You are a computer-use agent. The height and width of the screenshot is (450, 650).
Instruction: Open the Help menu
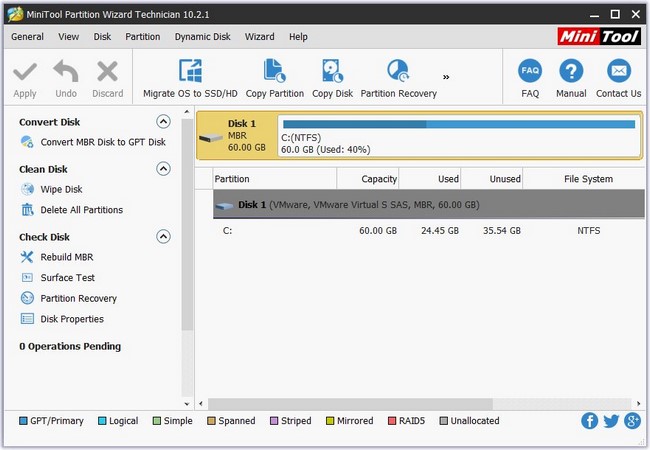[x=298, y=37]
